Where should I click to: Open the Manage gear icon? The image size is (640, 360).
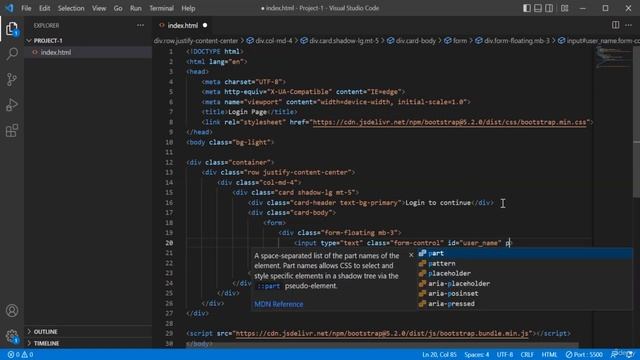pos(12,336)
